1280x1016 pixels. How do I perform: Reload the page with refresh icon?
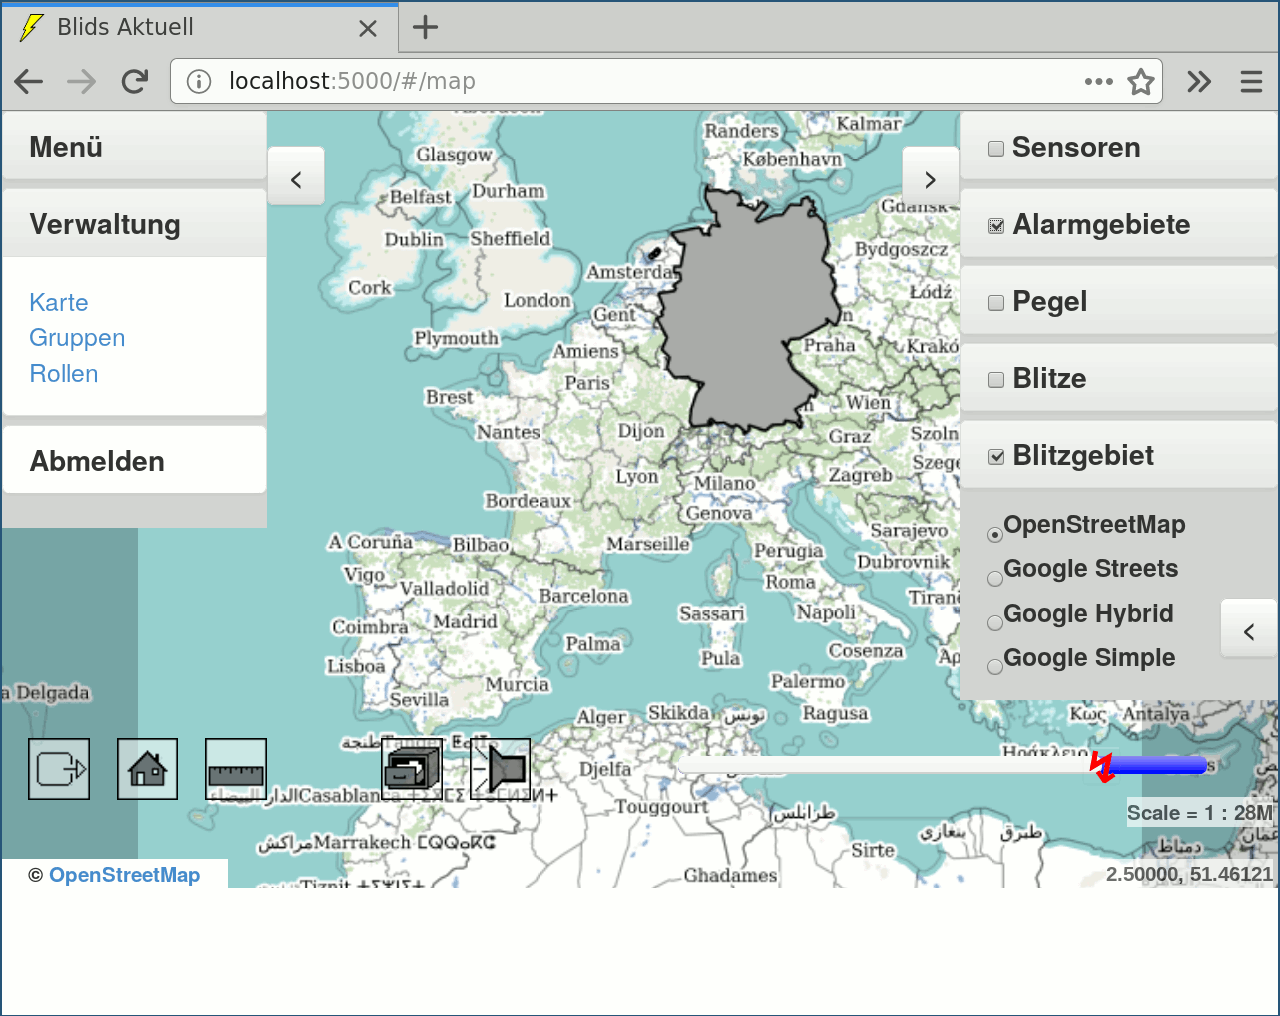pyautogui.click(x=135, y=81)
